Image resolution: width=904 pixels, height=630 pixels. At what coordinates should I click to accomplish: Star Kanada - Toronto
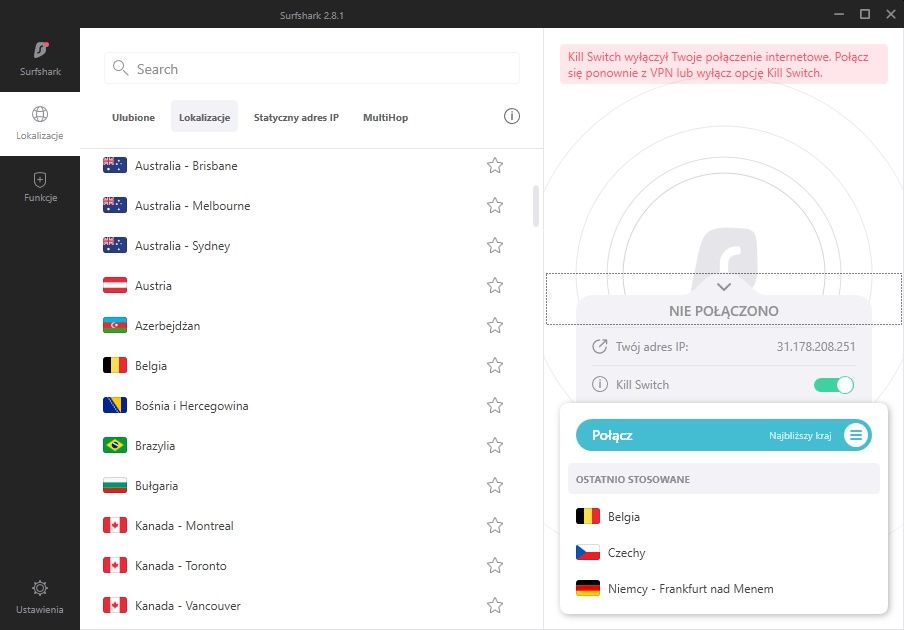495,565
